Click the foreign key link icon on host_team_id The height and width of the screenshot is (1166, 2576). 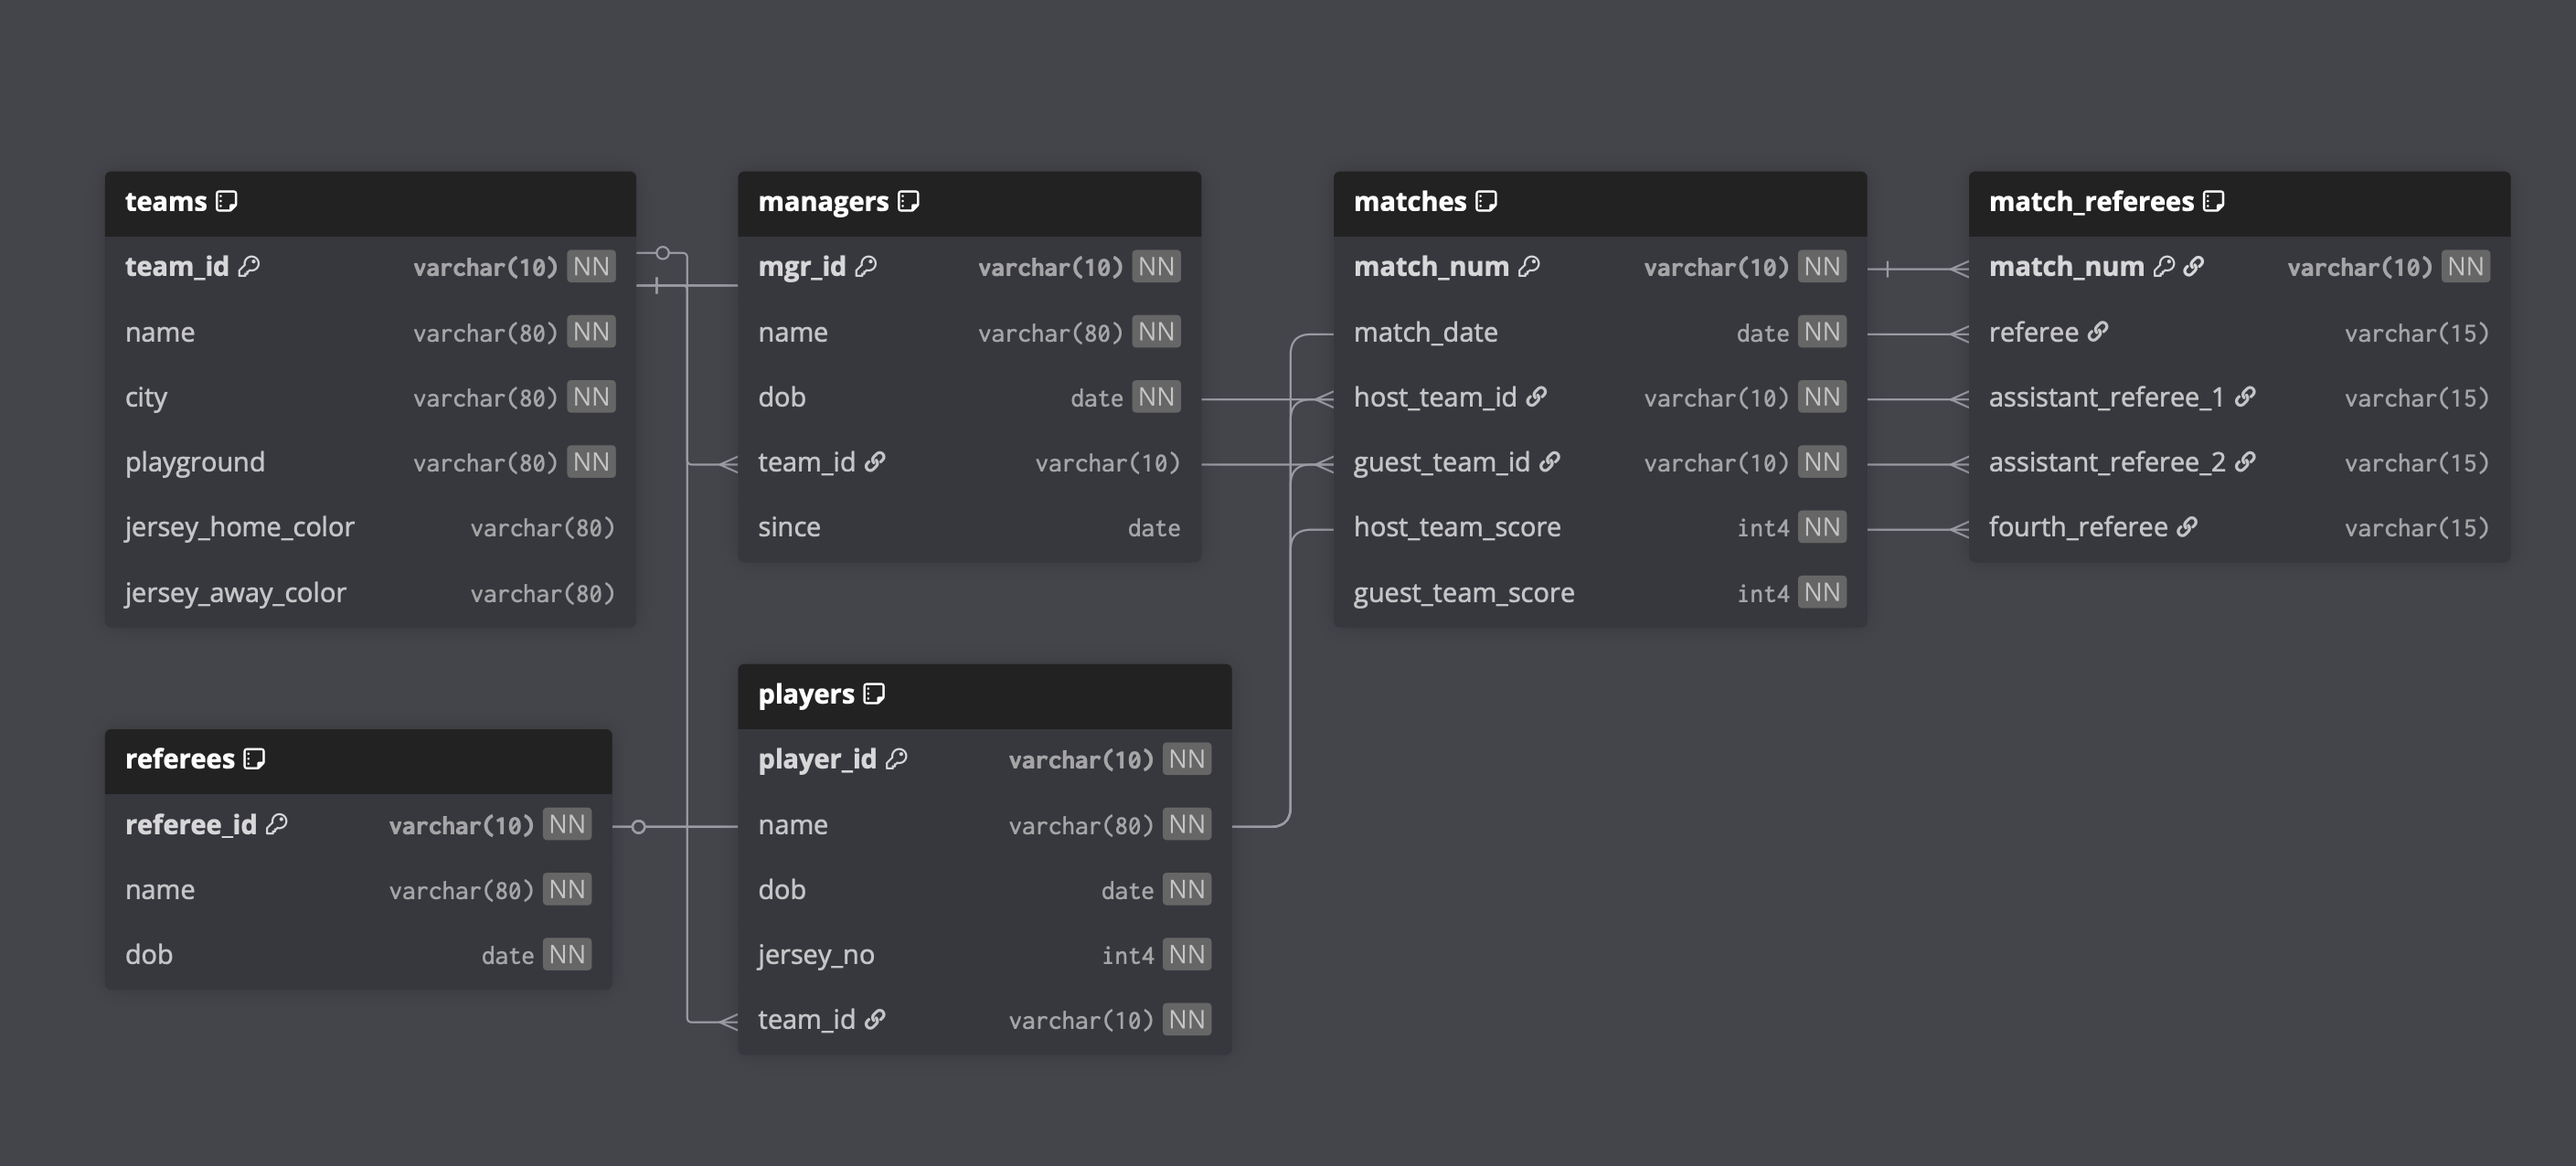click(1536, 397)
